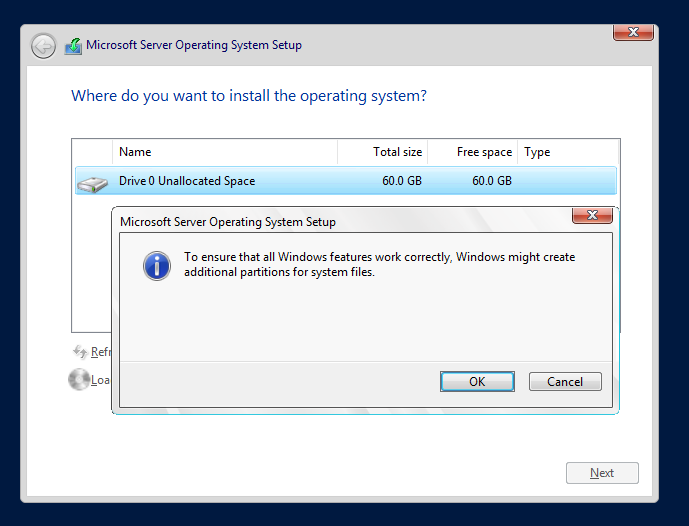Click the Load driver disc icon

[79, 380]
